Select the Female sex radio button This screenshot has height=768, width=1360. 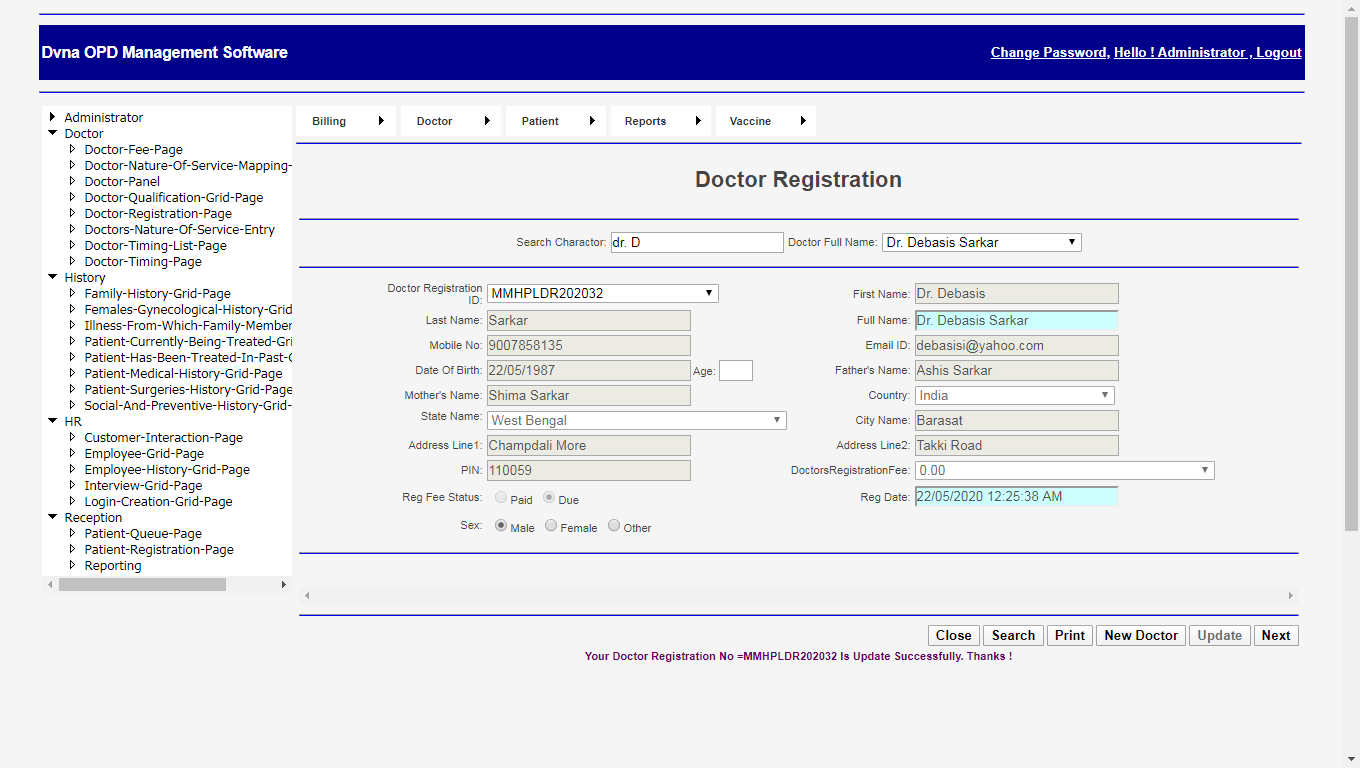(551, 526)
